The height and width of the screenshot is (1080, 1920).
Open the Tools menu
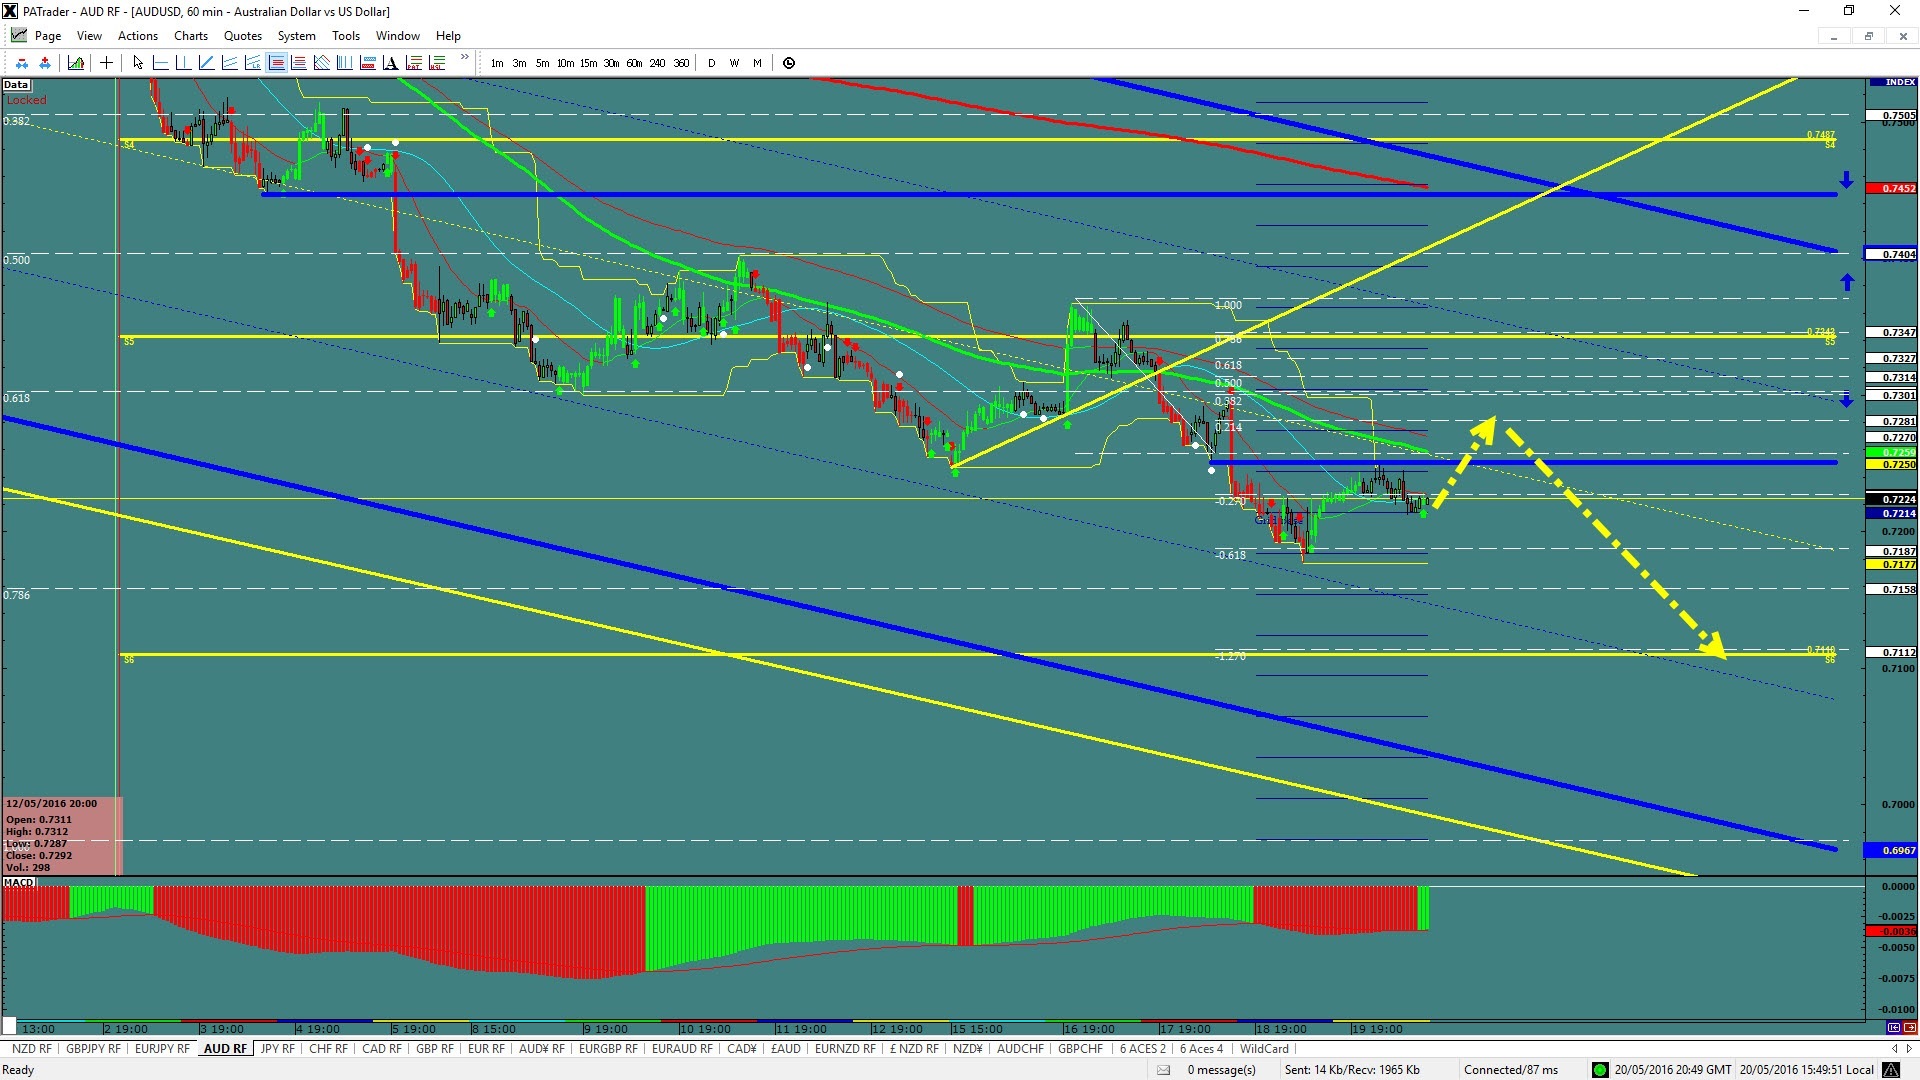pos(346,36)
